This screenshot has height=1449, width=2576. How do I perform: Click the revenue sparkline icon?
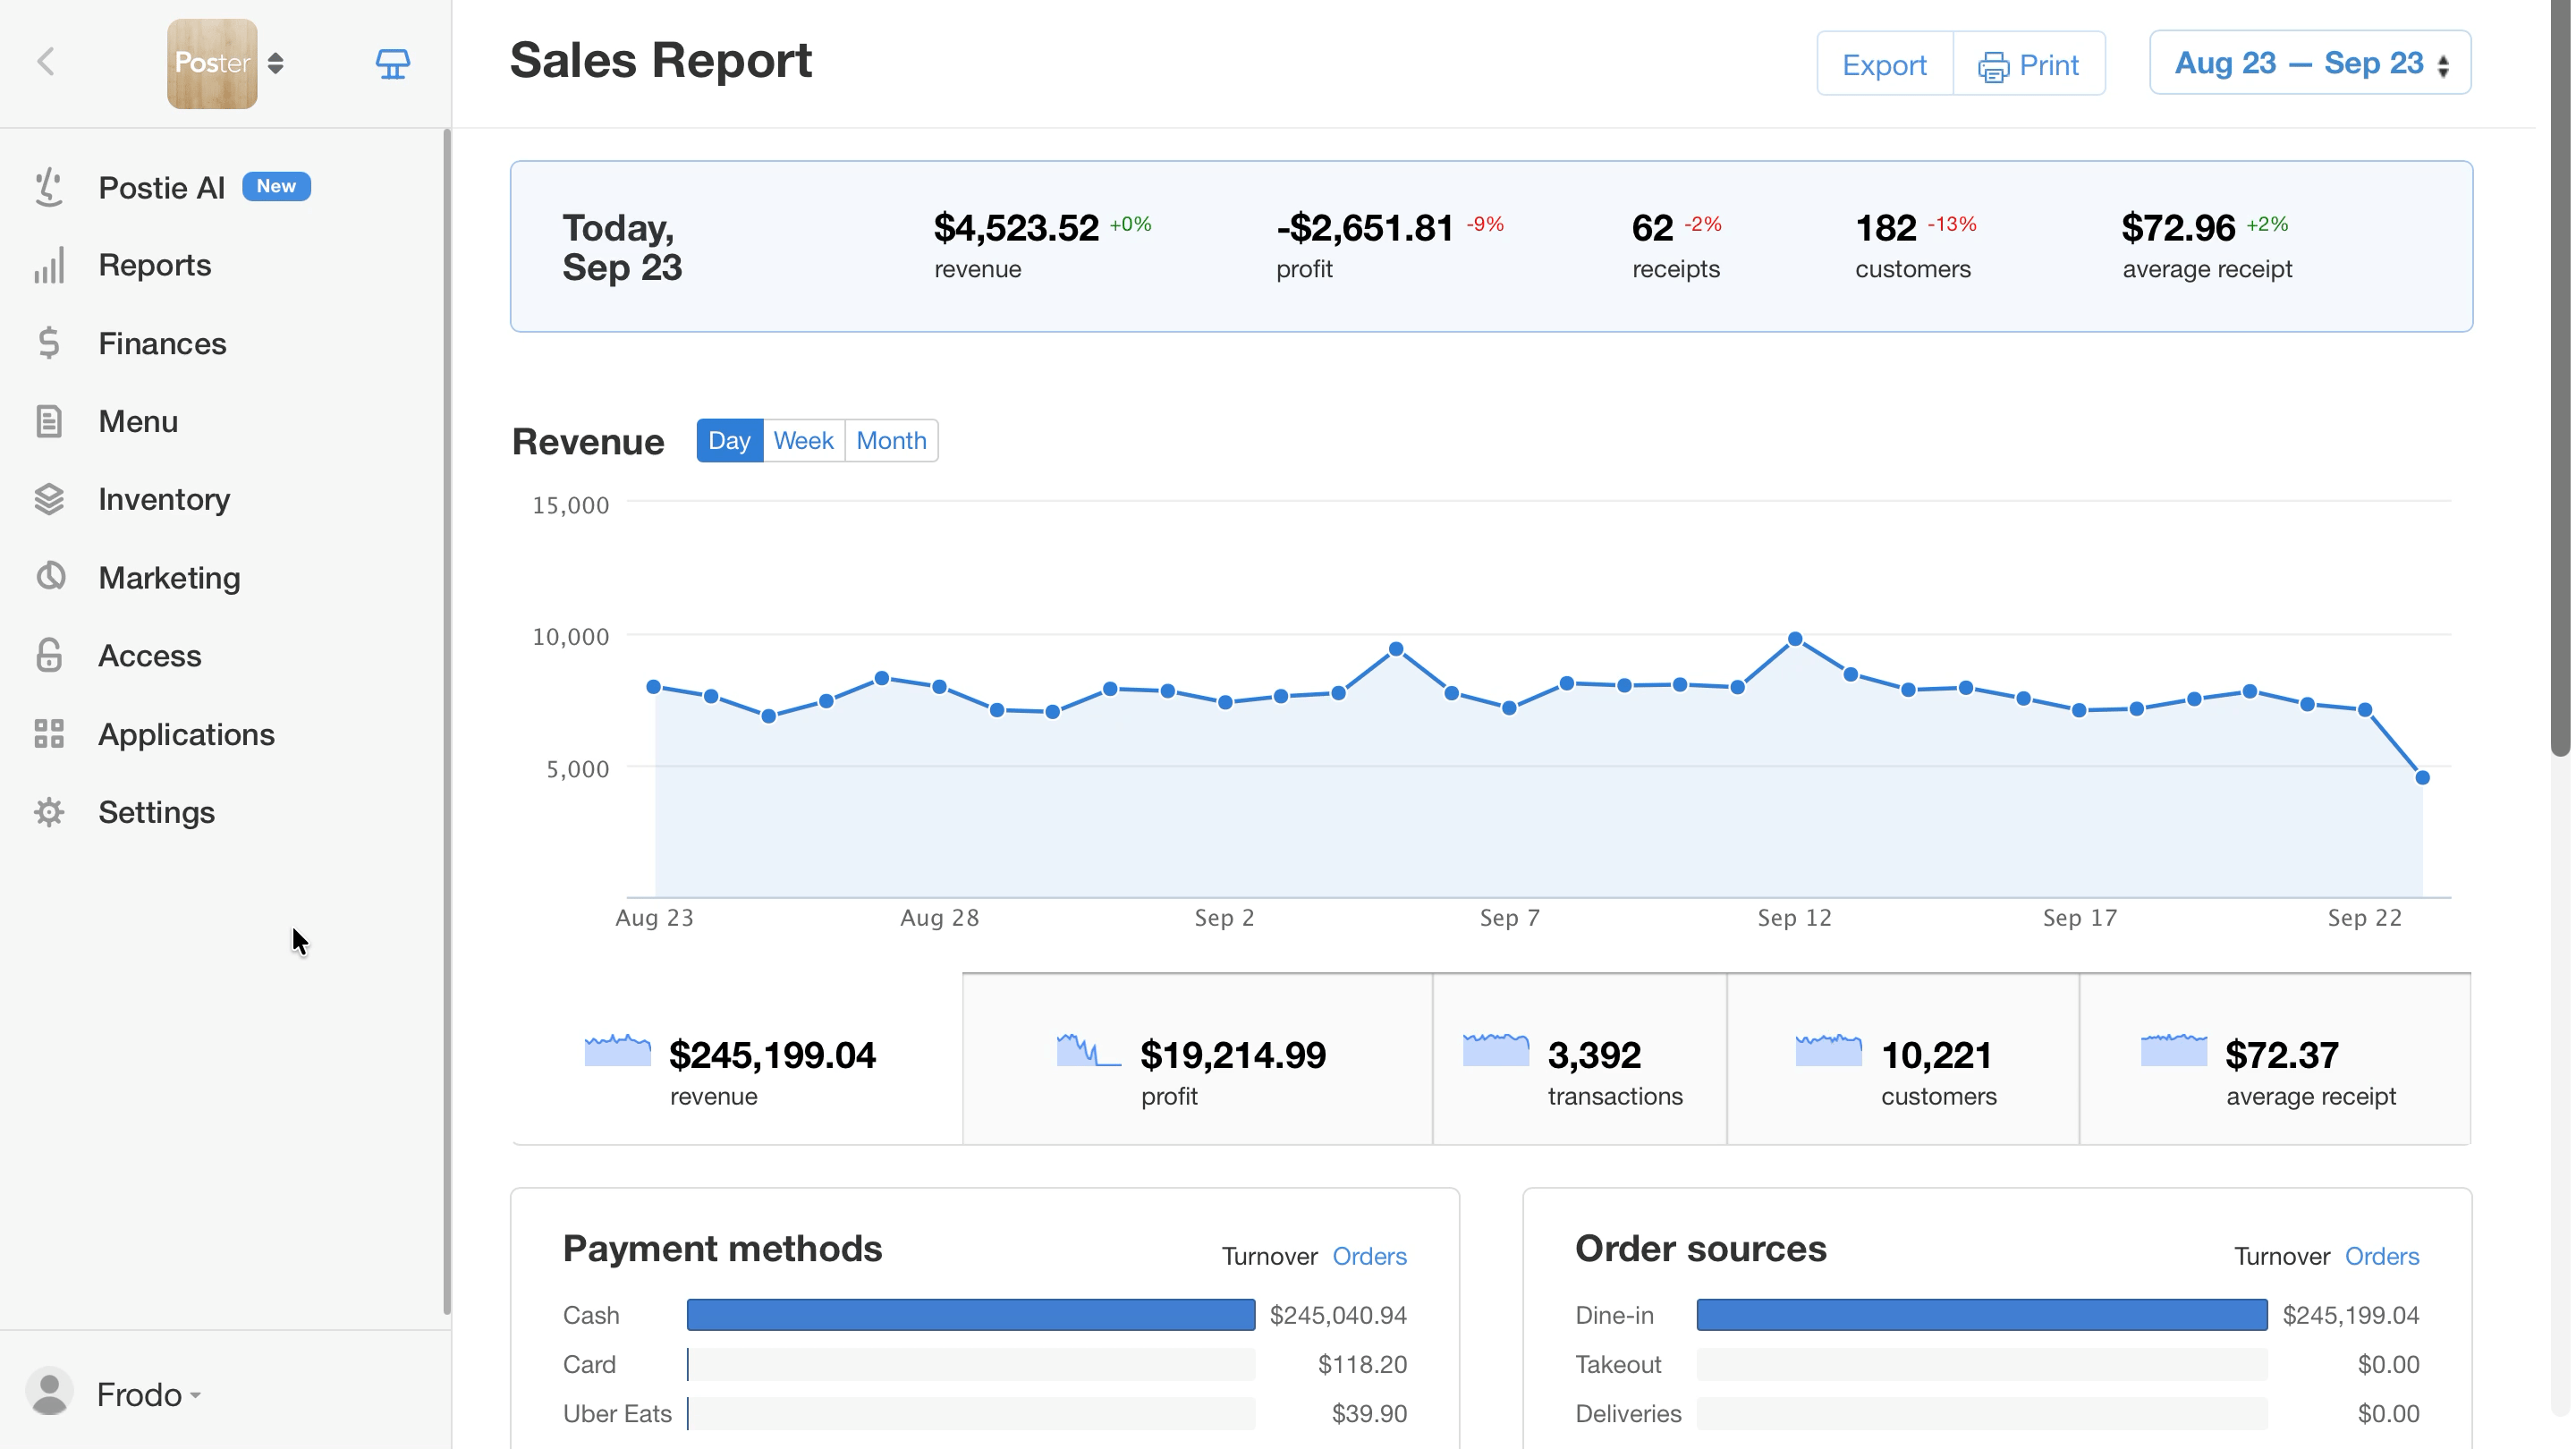[617, 1050]
